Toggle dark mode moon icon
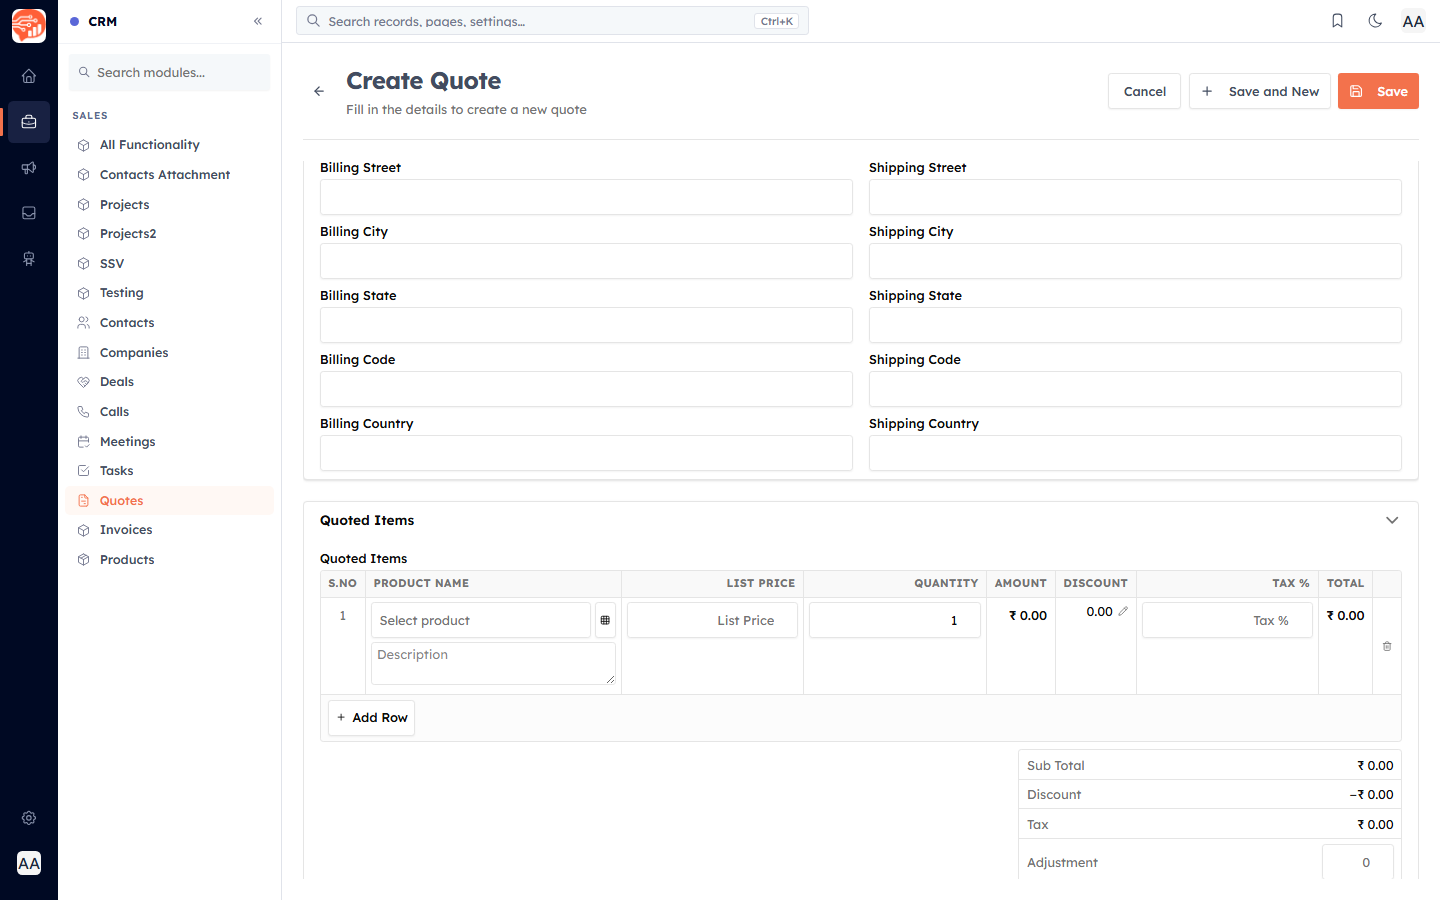1440x900 pixels. pos(1375,21)
